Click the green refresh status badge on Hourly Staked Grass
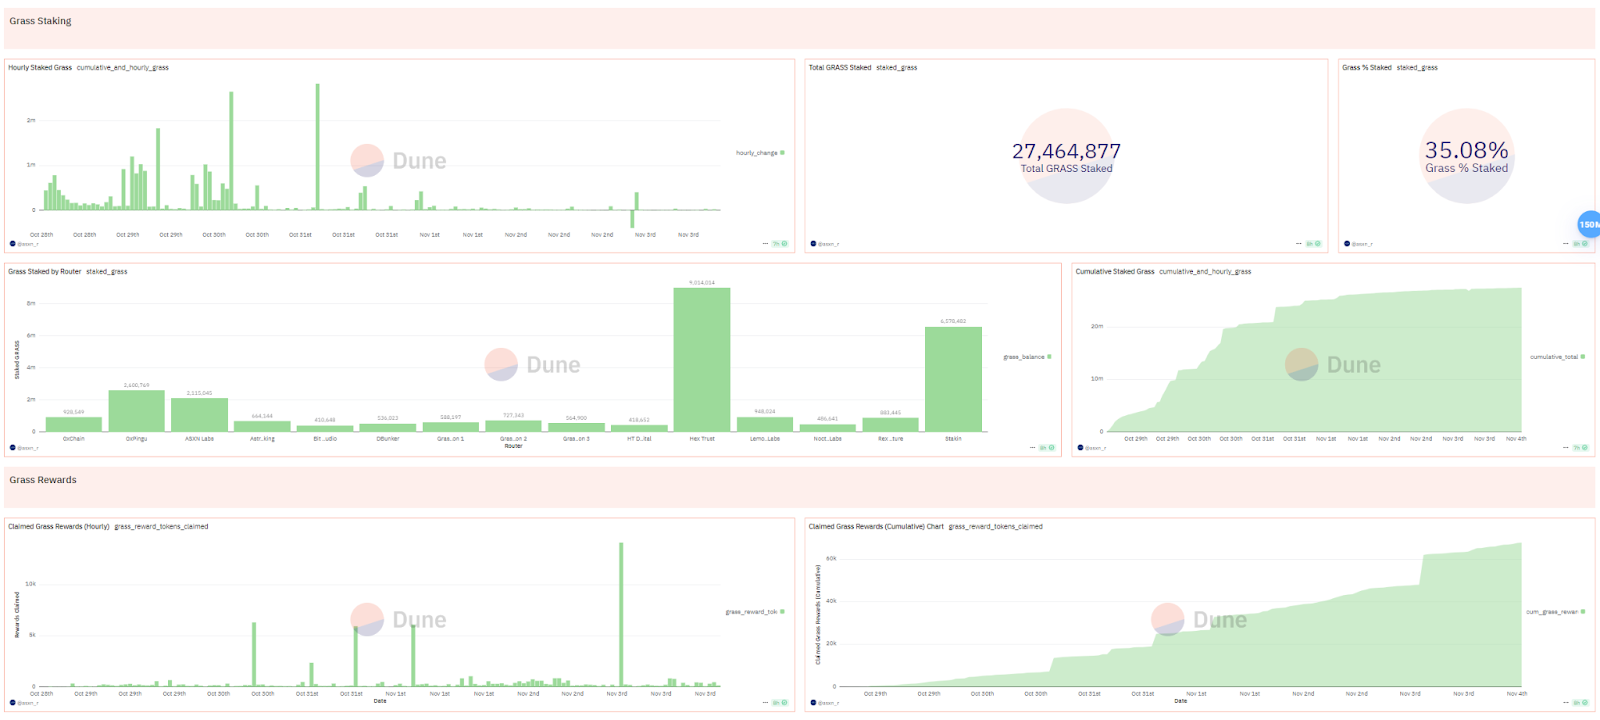This screenshot has width=1600, height=720. [780, 243]
